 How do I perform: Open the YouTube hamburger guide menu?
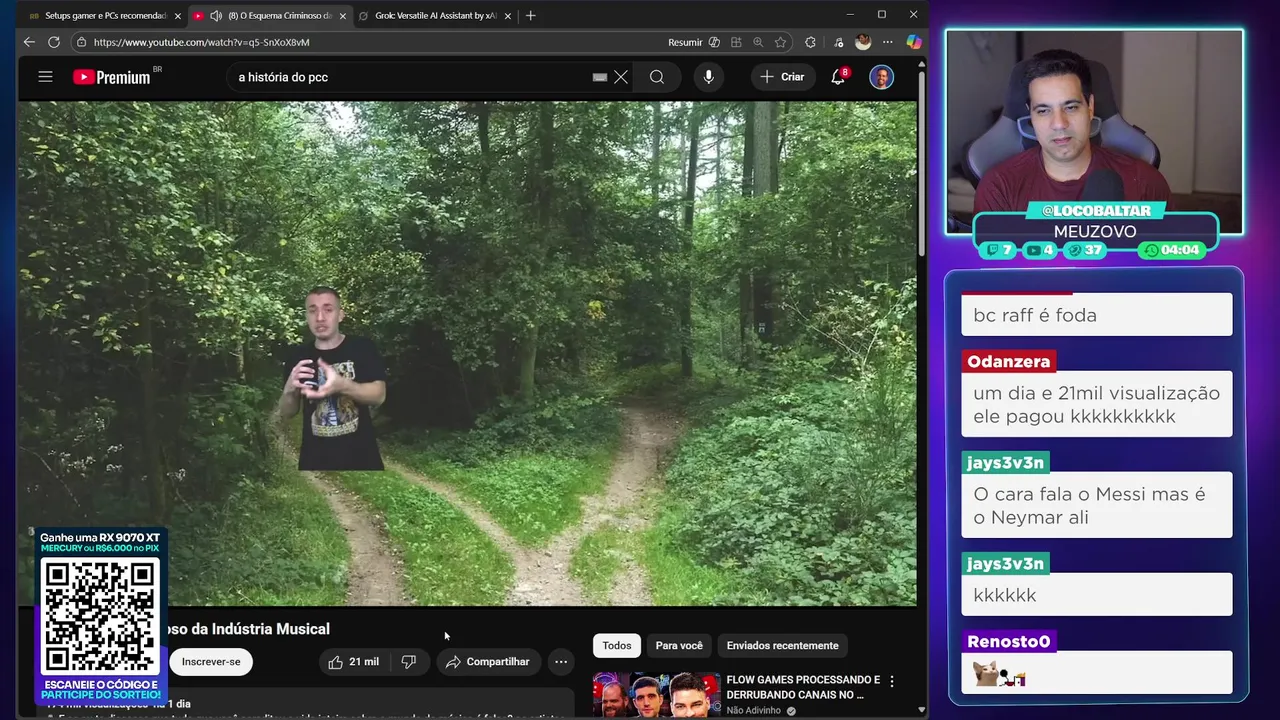[x=45, y=76]
